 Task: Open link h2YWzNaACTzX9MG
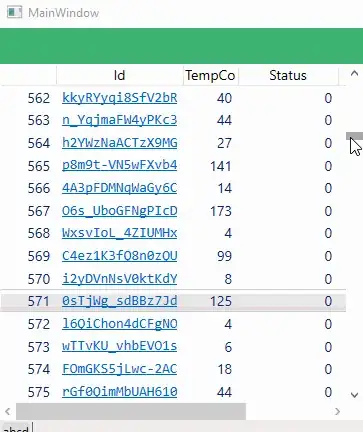[119, 143]
